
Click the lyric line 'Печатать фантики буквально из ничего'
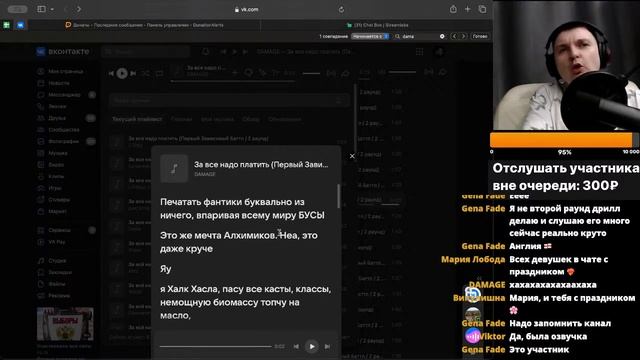point(242,209)
